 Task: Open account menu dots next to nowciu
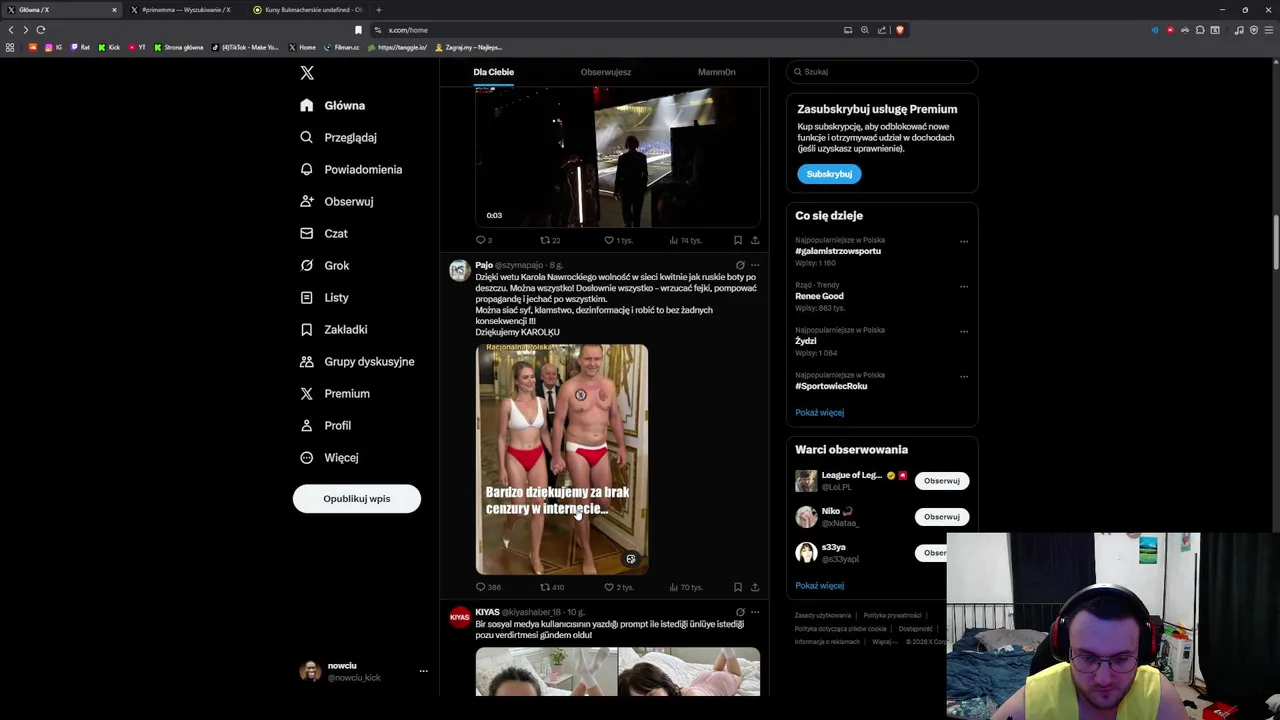tap(423, 671)
